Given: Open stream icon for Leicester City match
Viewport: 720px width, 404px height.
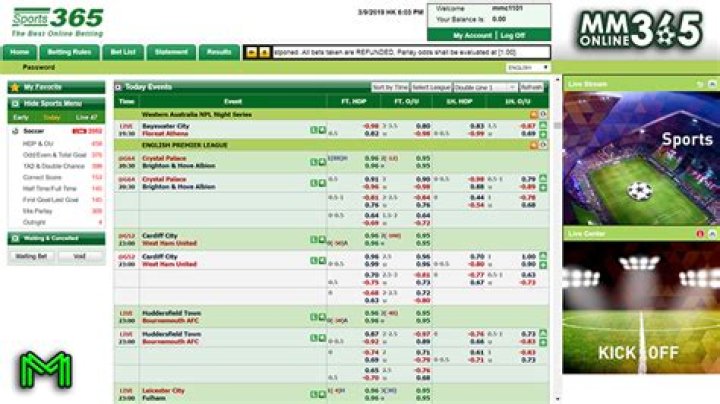Looking at the screenshot, I should pos(322,394).
